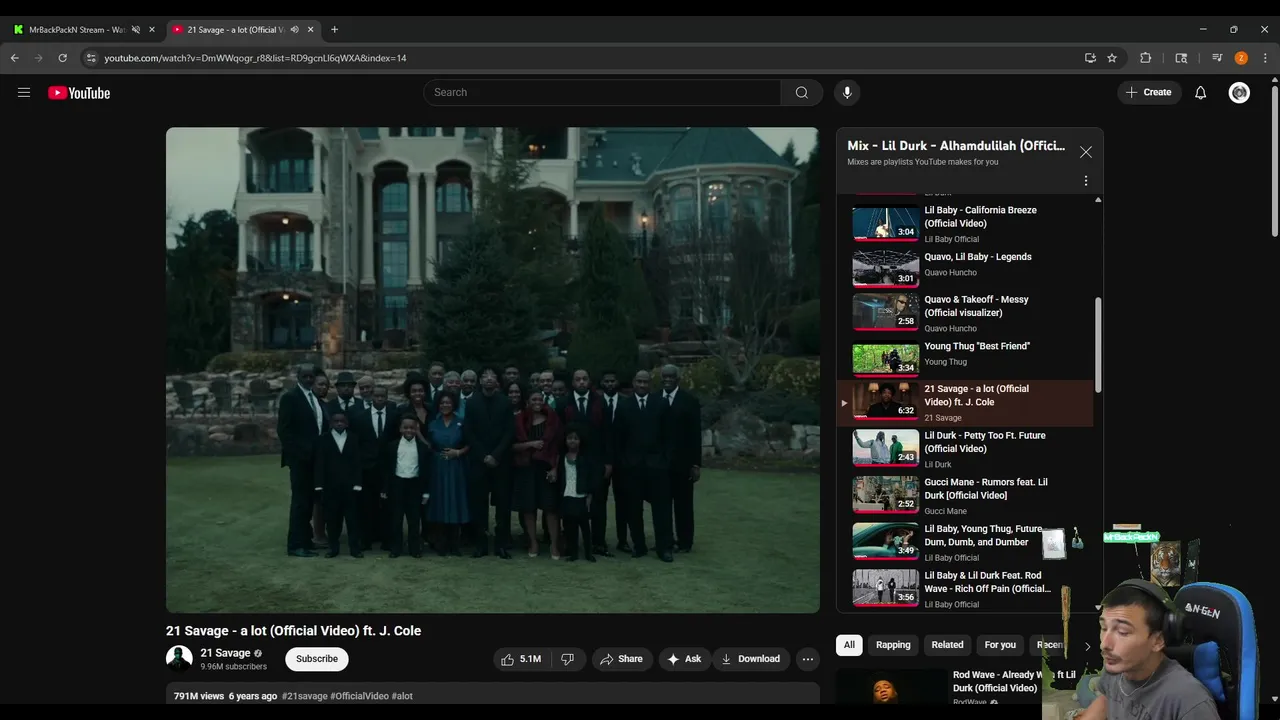1280x720 pixels.
Task: Open a new browser tab
Action: pos(334,29)
